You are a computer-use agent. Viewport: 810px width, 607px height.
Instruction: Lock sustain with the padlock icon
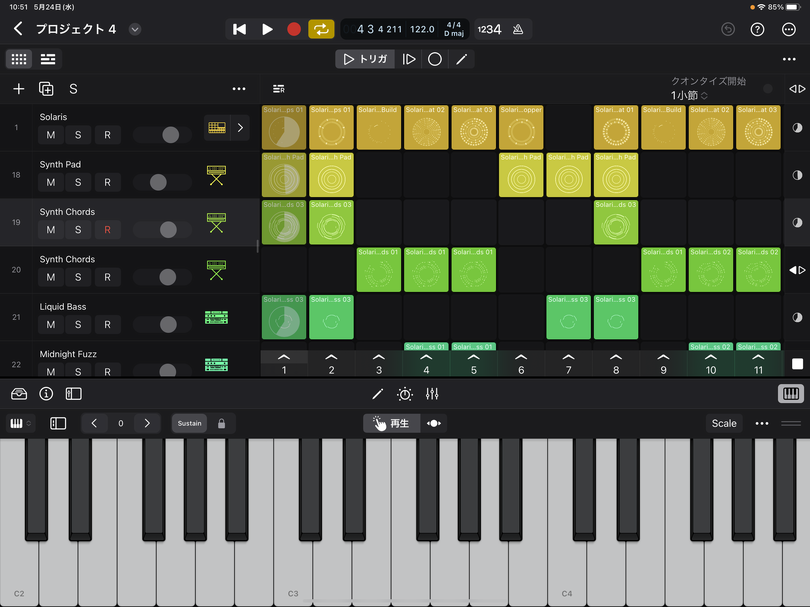point(222,424)
